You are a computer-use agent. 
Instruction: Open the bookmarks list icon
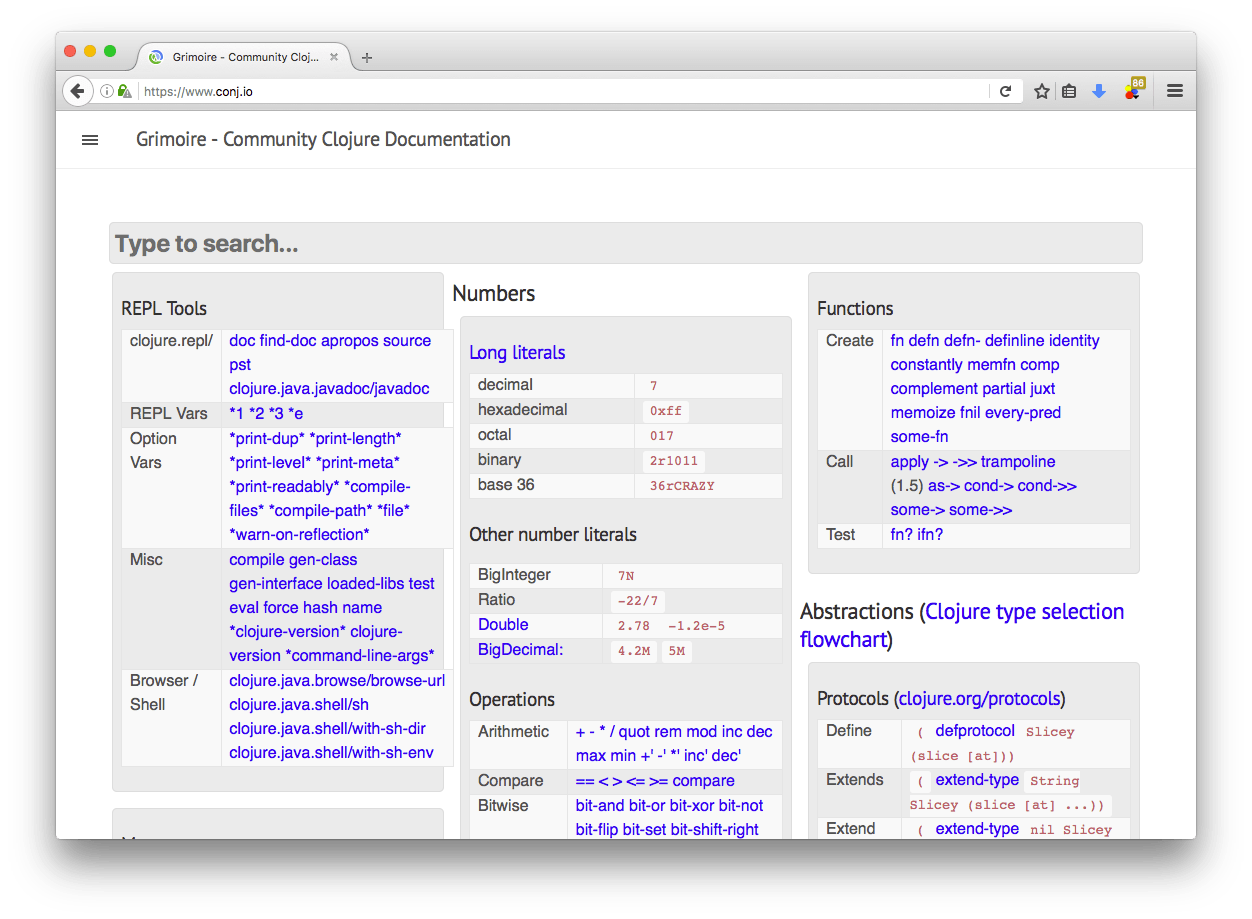(x=1069, y=91)
